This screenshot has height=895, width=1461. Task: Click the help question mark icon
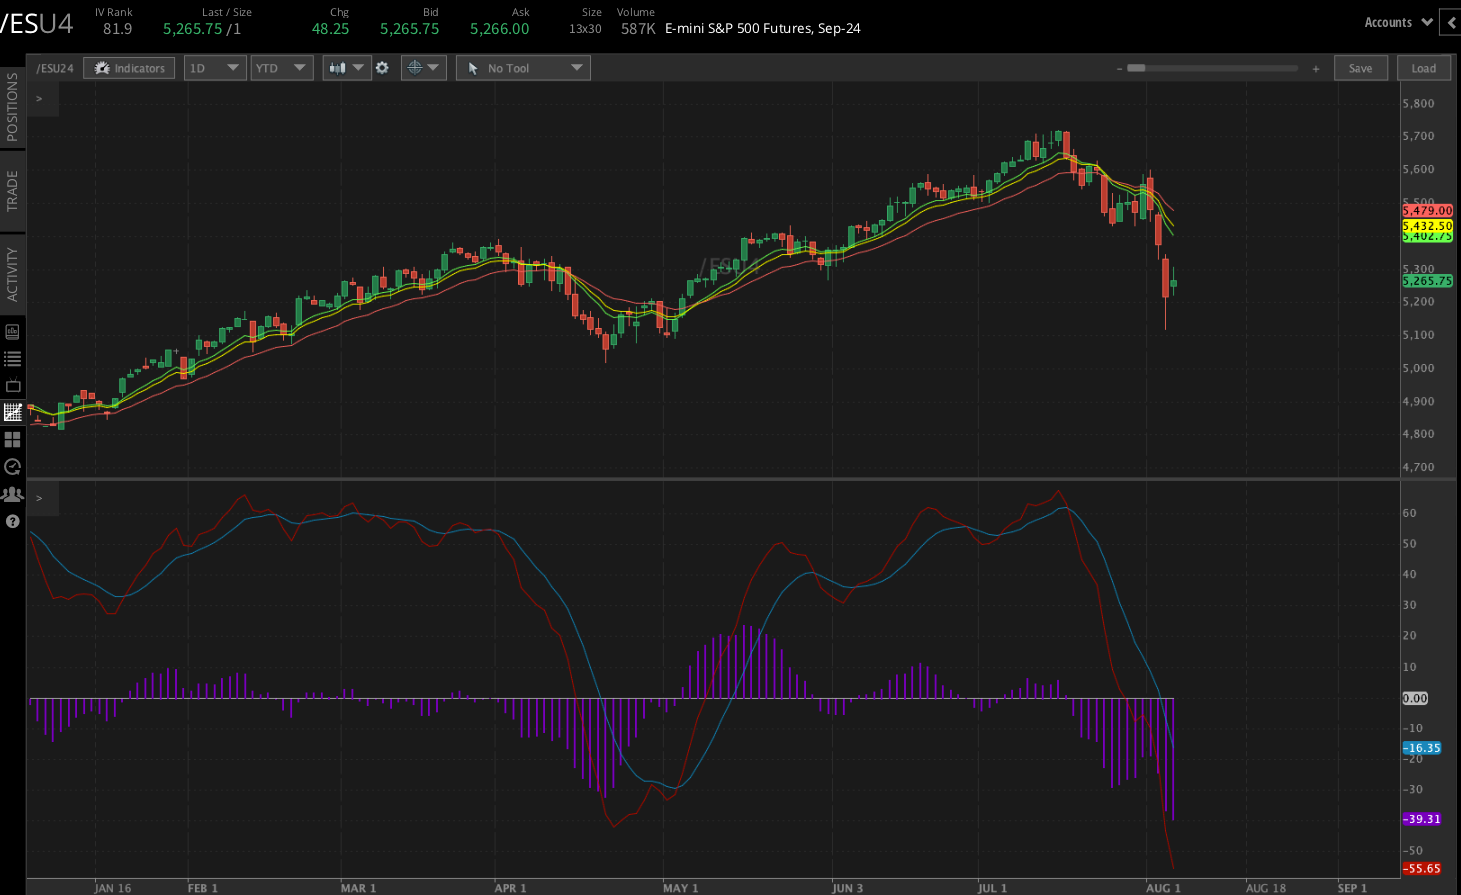pos(12,521)
